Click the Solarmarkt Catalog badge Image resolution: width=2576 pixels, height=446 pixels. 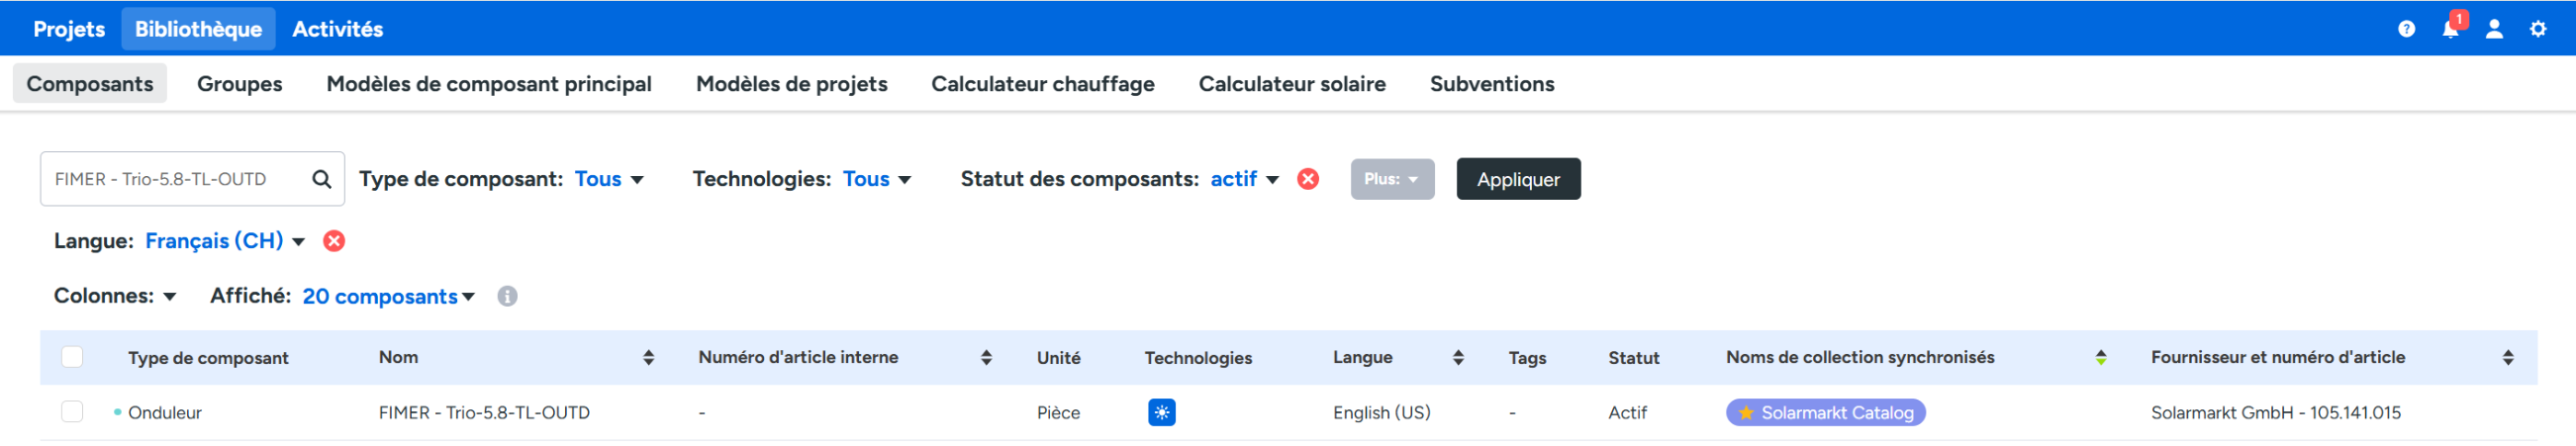pyautogui.click(x=1825, y=413)
